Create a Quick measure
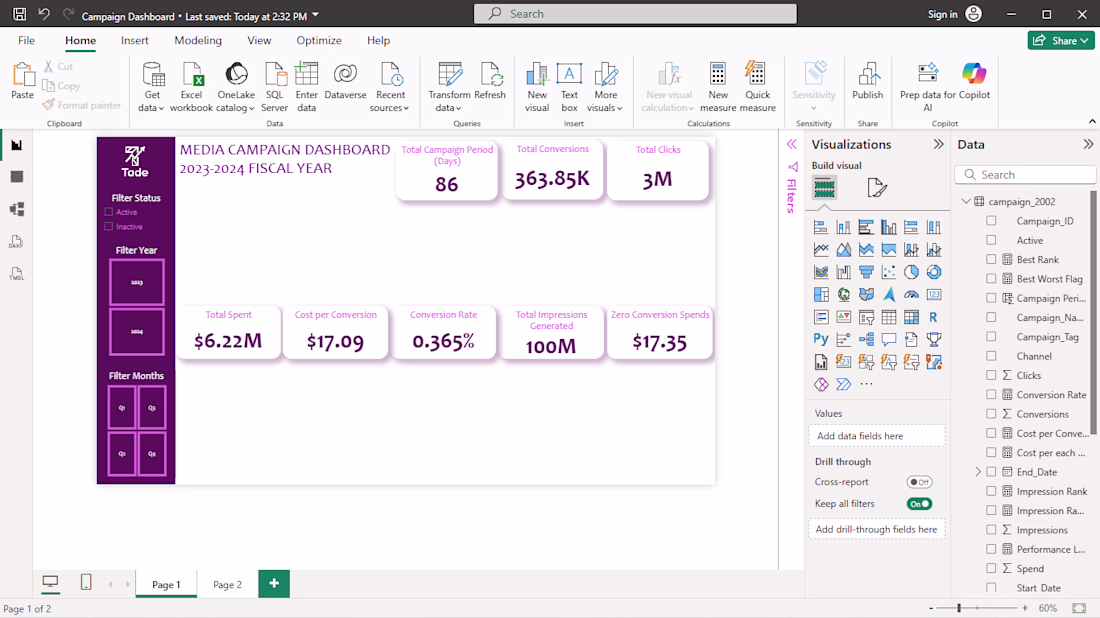 point(757,76)
